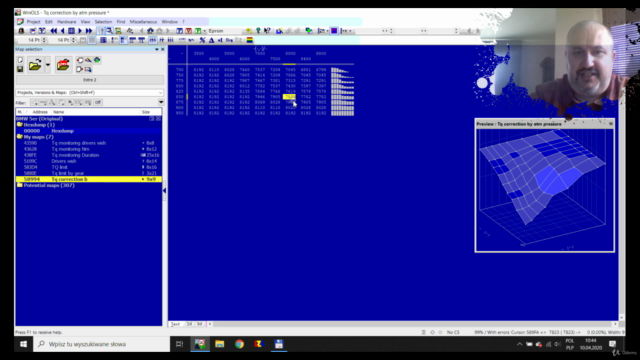Open the filter options black arrow dropdown
Screen dimensions: 640x360
pos(161,102)
